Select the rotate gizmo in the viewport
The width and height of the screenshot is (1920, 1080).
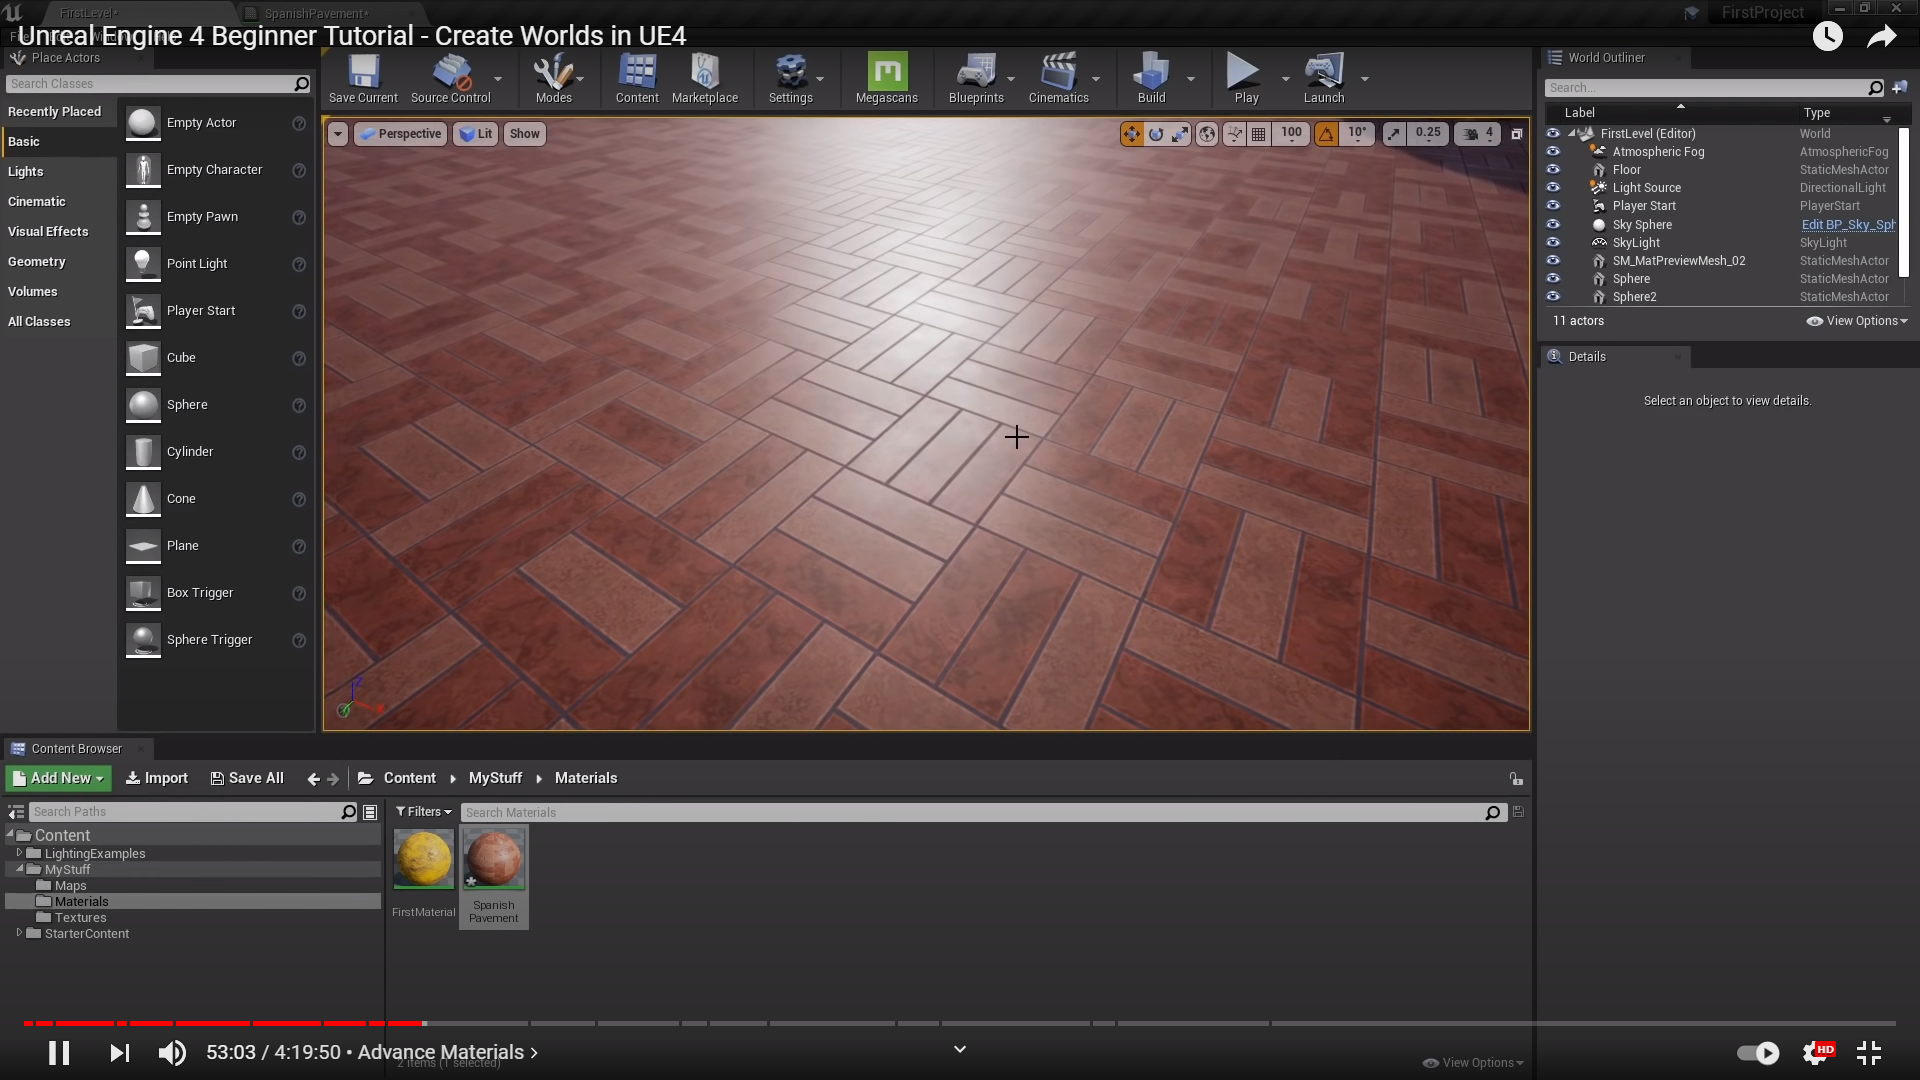click(1156, 134)
